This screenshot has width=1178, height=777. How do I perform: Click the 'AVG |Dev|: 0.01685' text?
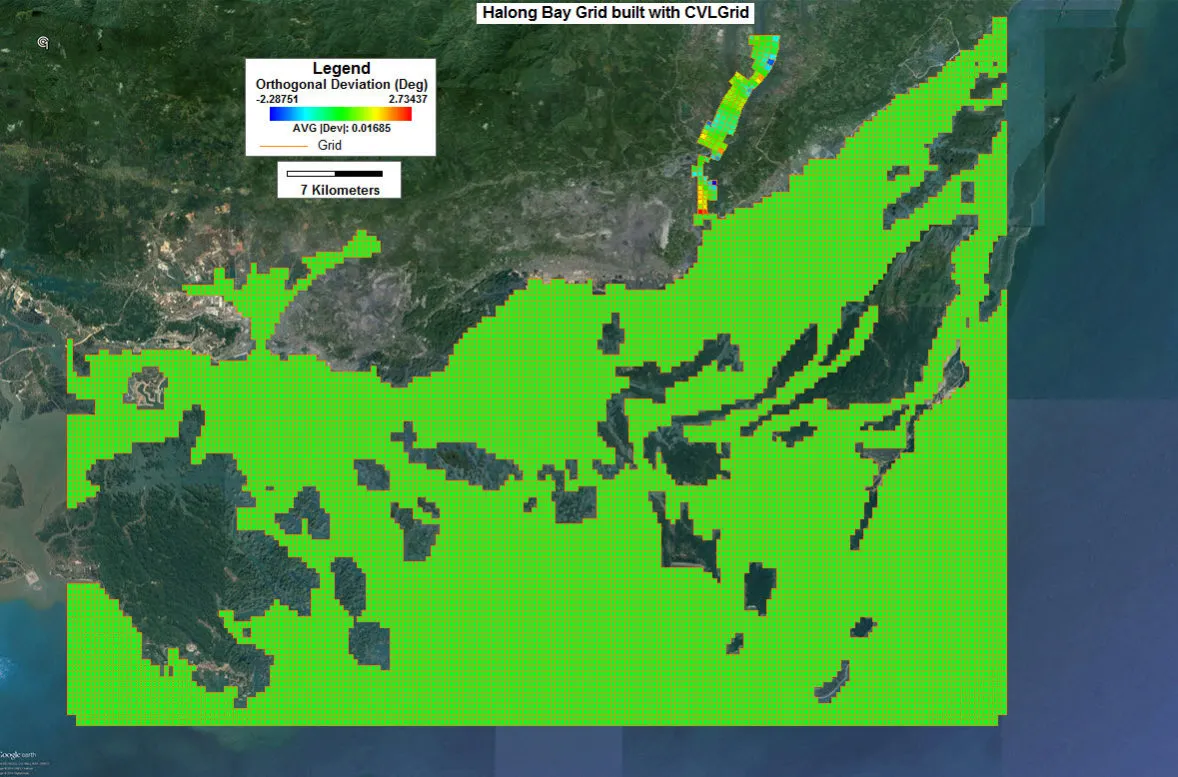click(x=341, y=129)
